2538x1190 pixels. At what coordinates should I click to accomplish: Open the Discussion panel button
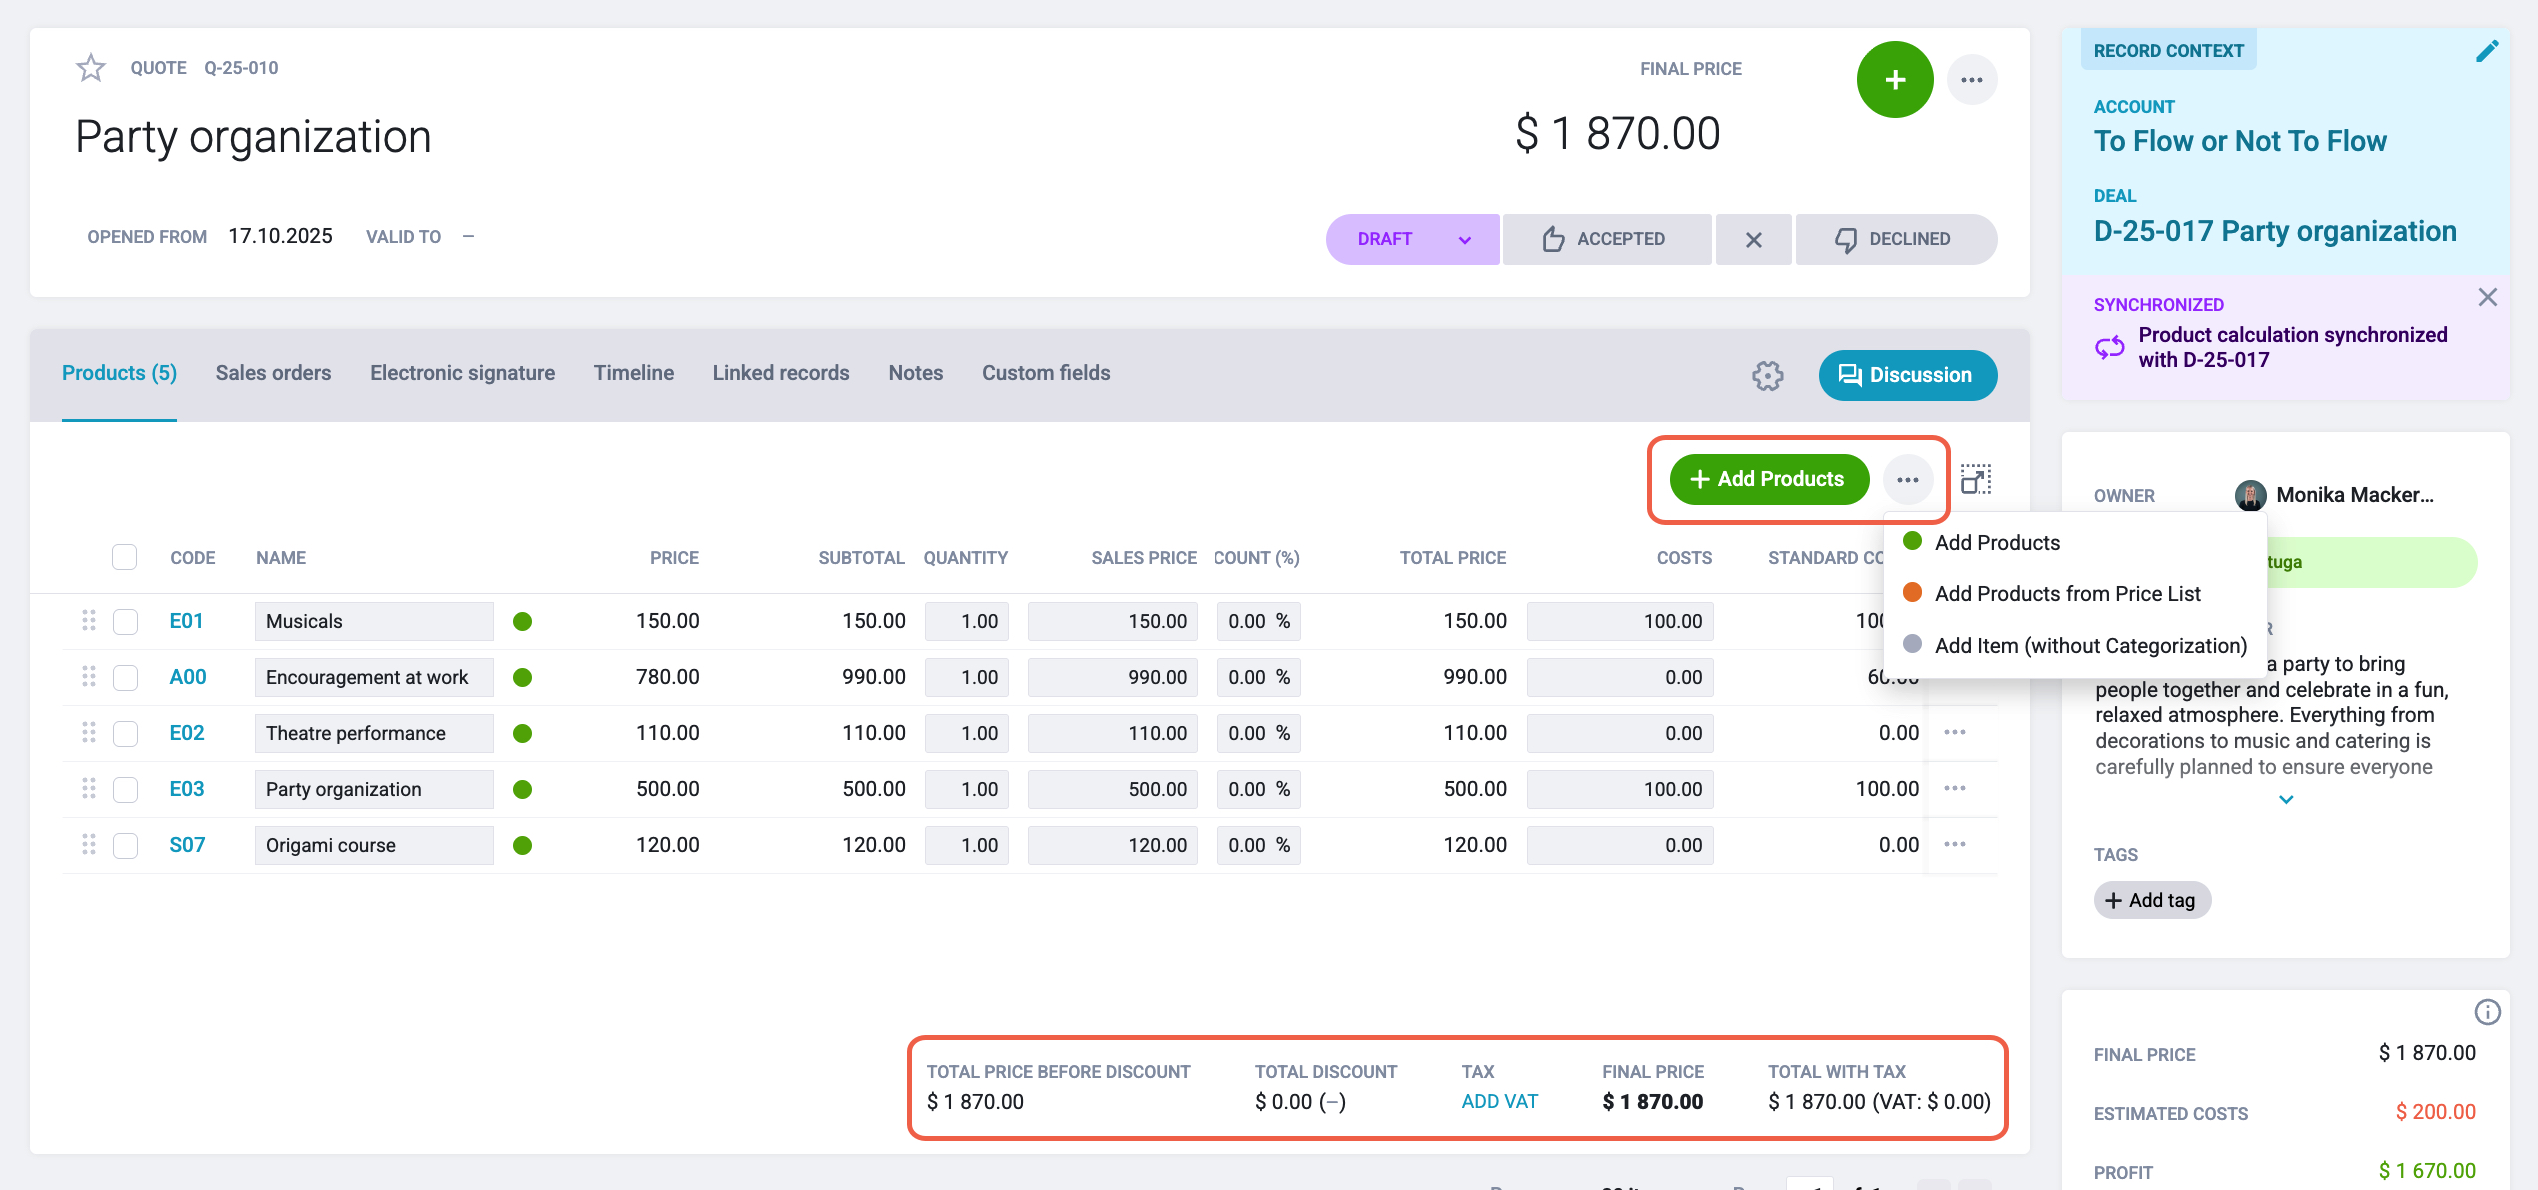[1907, 375]
